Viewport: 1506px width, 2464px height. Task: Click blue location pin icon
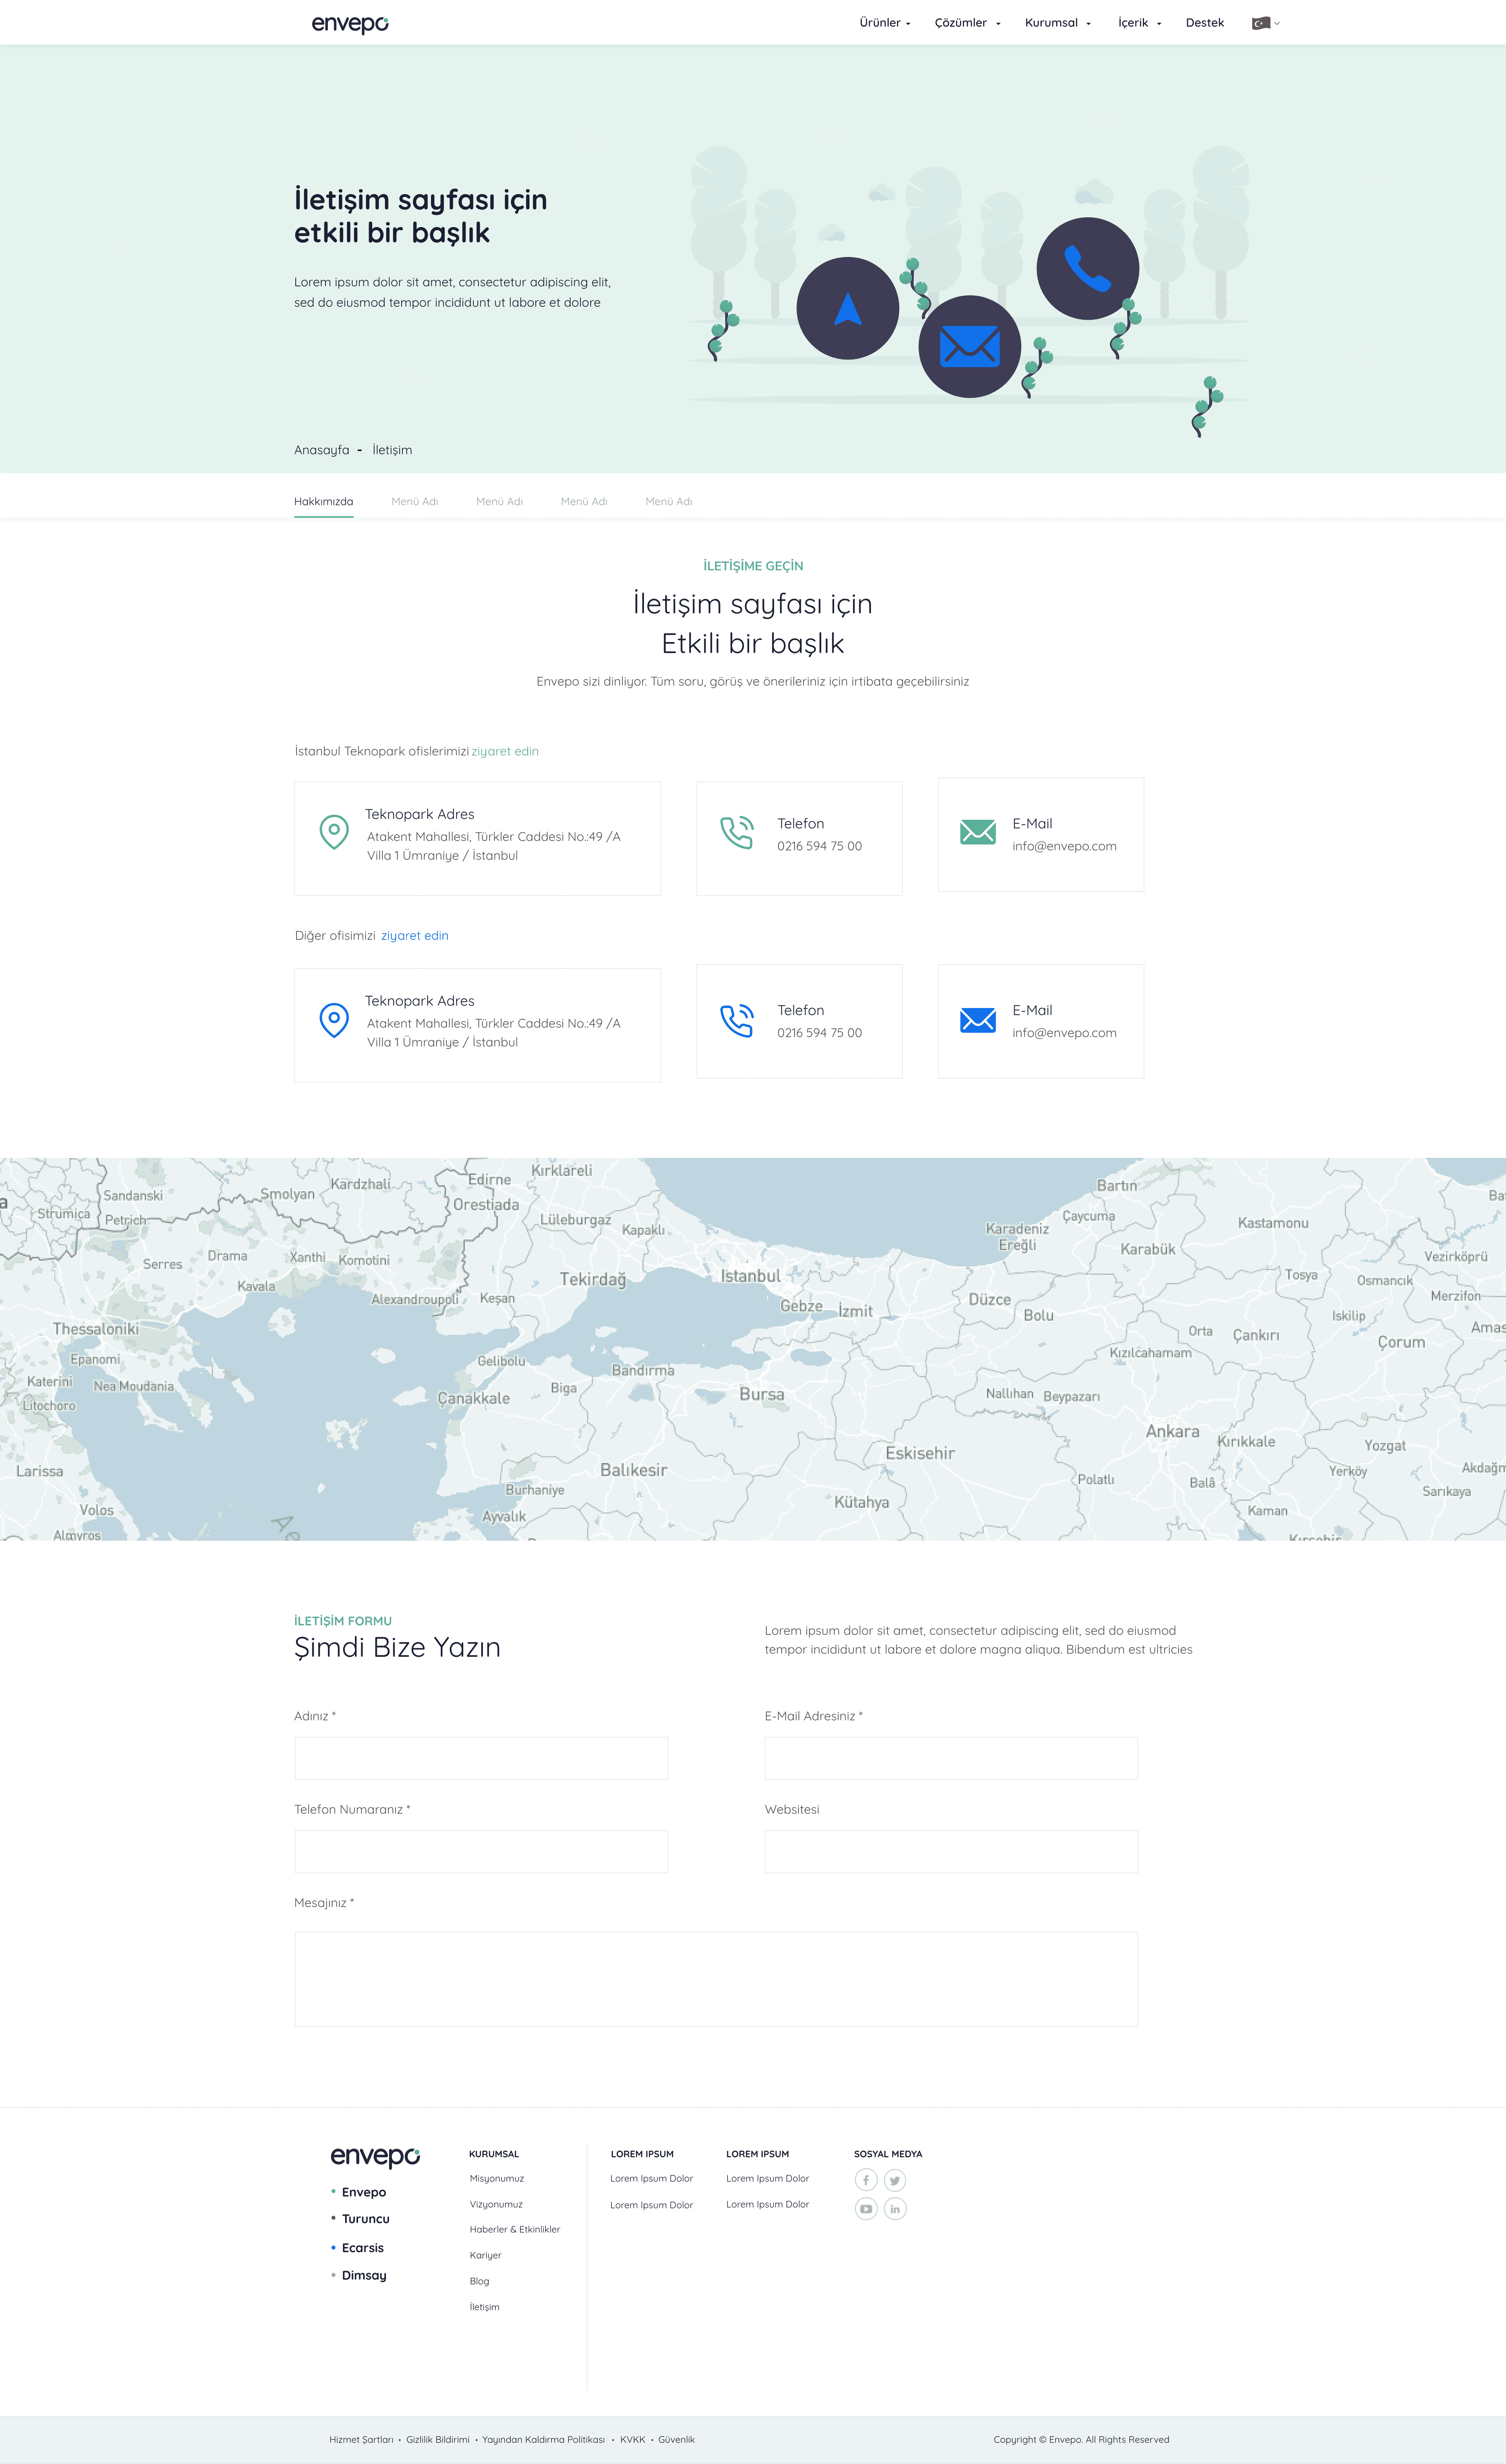point(334,1020)
